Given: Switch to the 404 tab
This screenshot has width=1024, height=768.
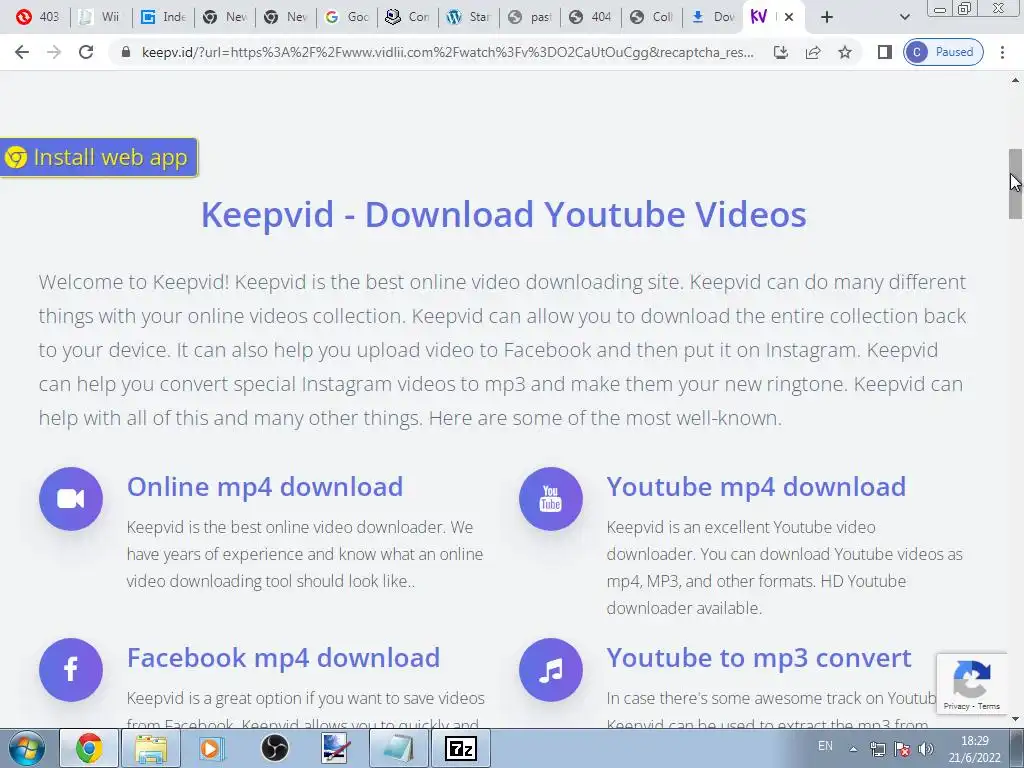Looking at the screenshot, I should [x=591, y=17].
